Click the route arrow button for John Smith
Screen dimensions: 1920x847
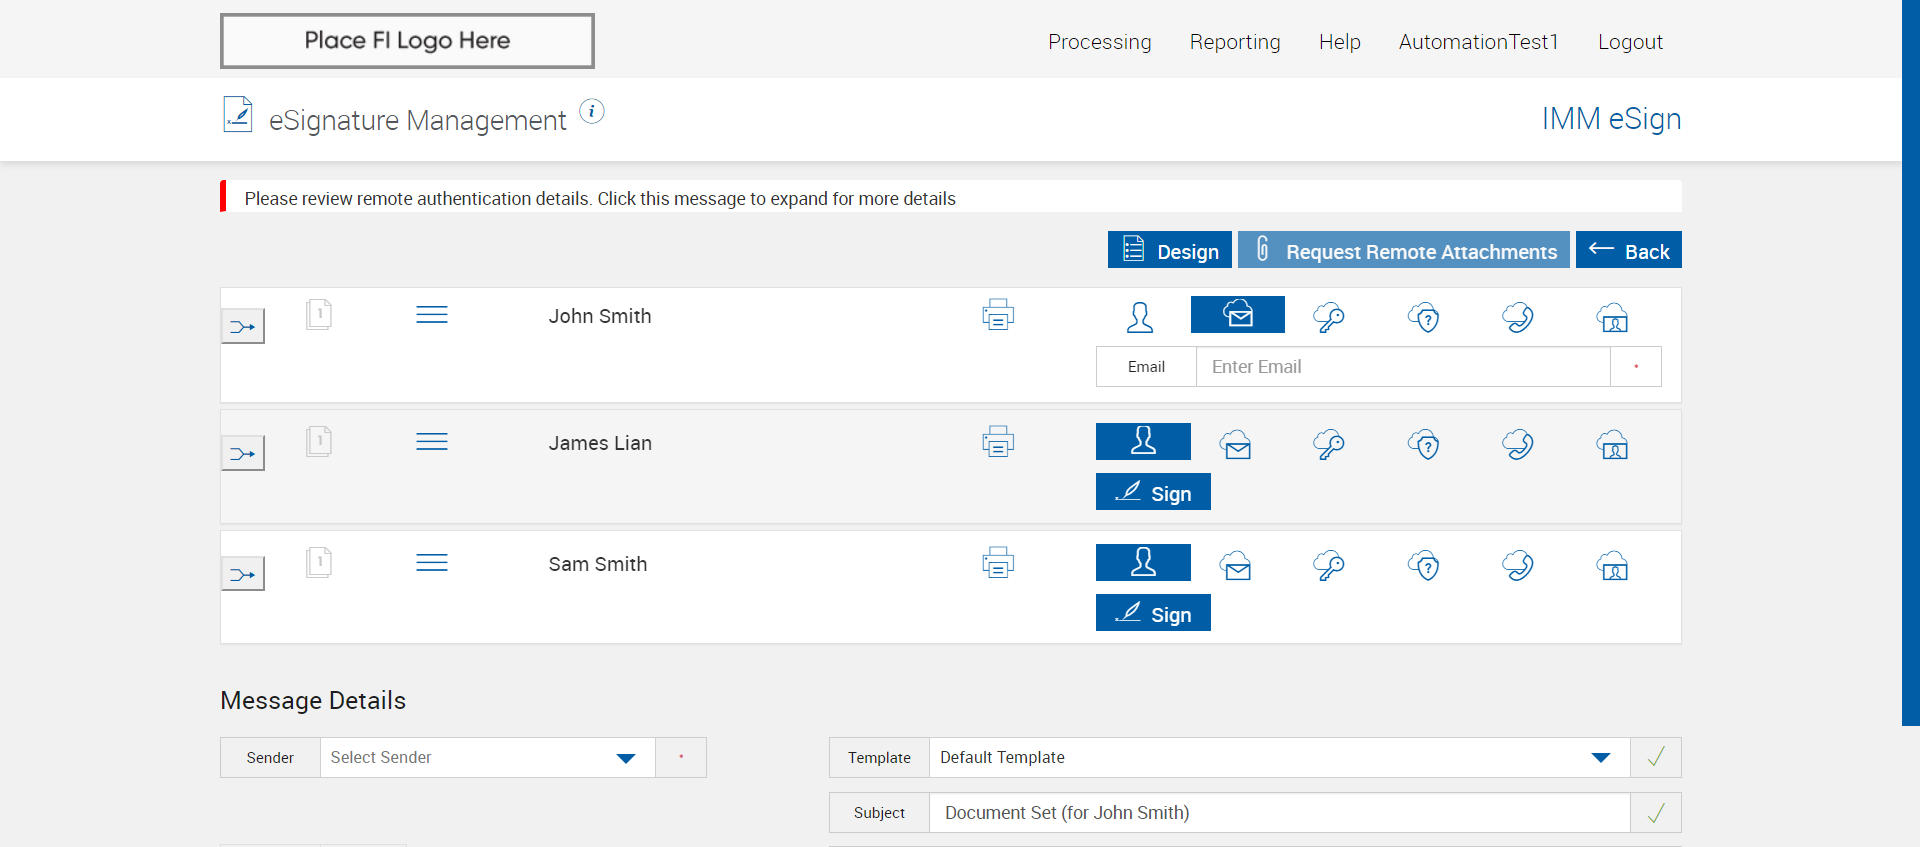[x=243, y=326]
